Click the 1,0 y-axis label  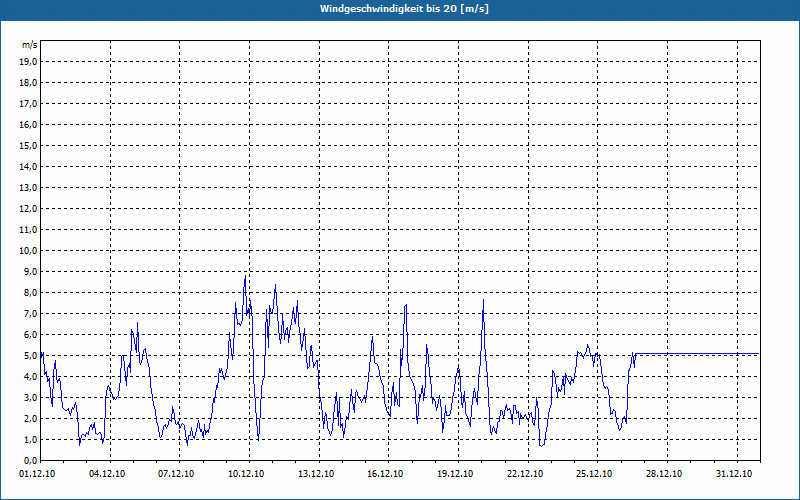tap(31, 439)
